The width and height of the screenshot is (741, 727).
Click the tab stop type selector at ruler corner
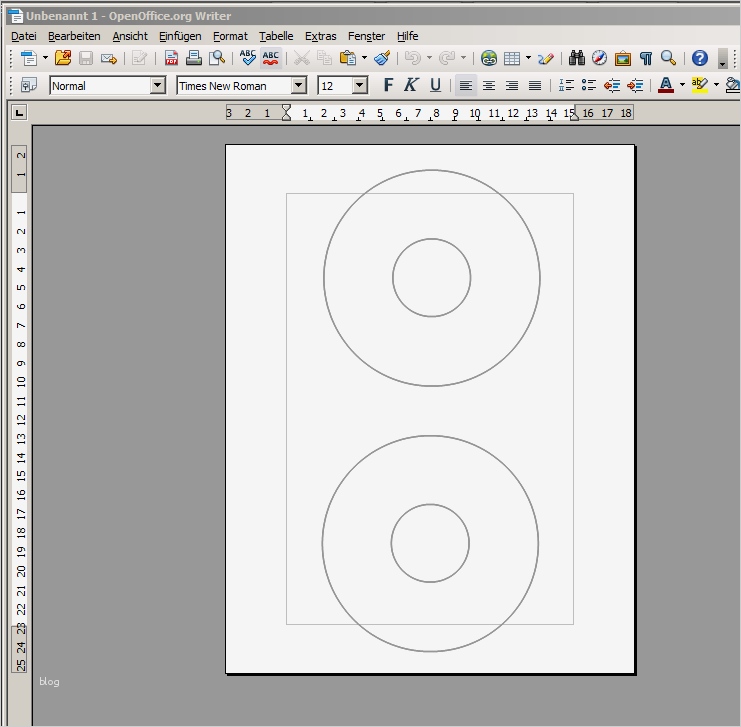(19, 113)
